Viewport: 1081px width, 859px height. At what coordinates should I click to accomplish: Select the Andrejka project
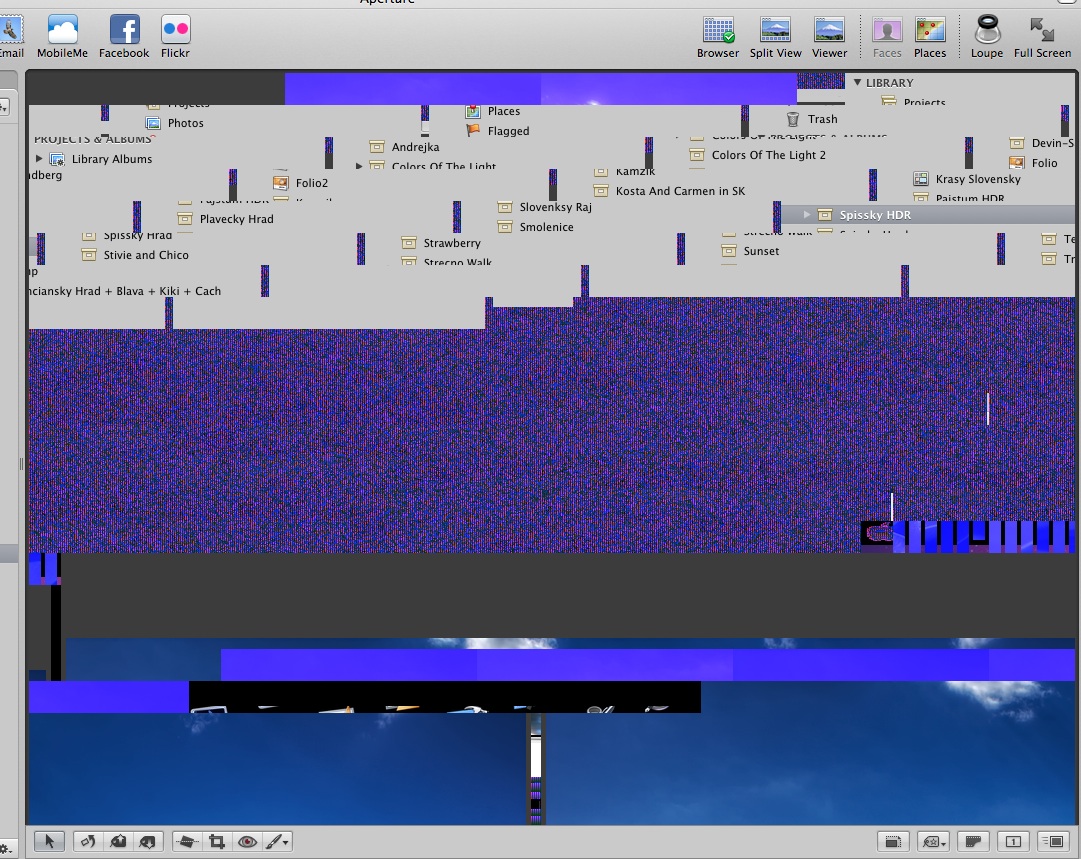click(405, 147)
